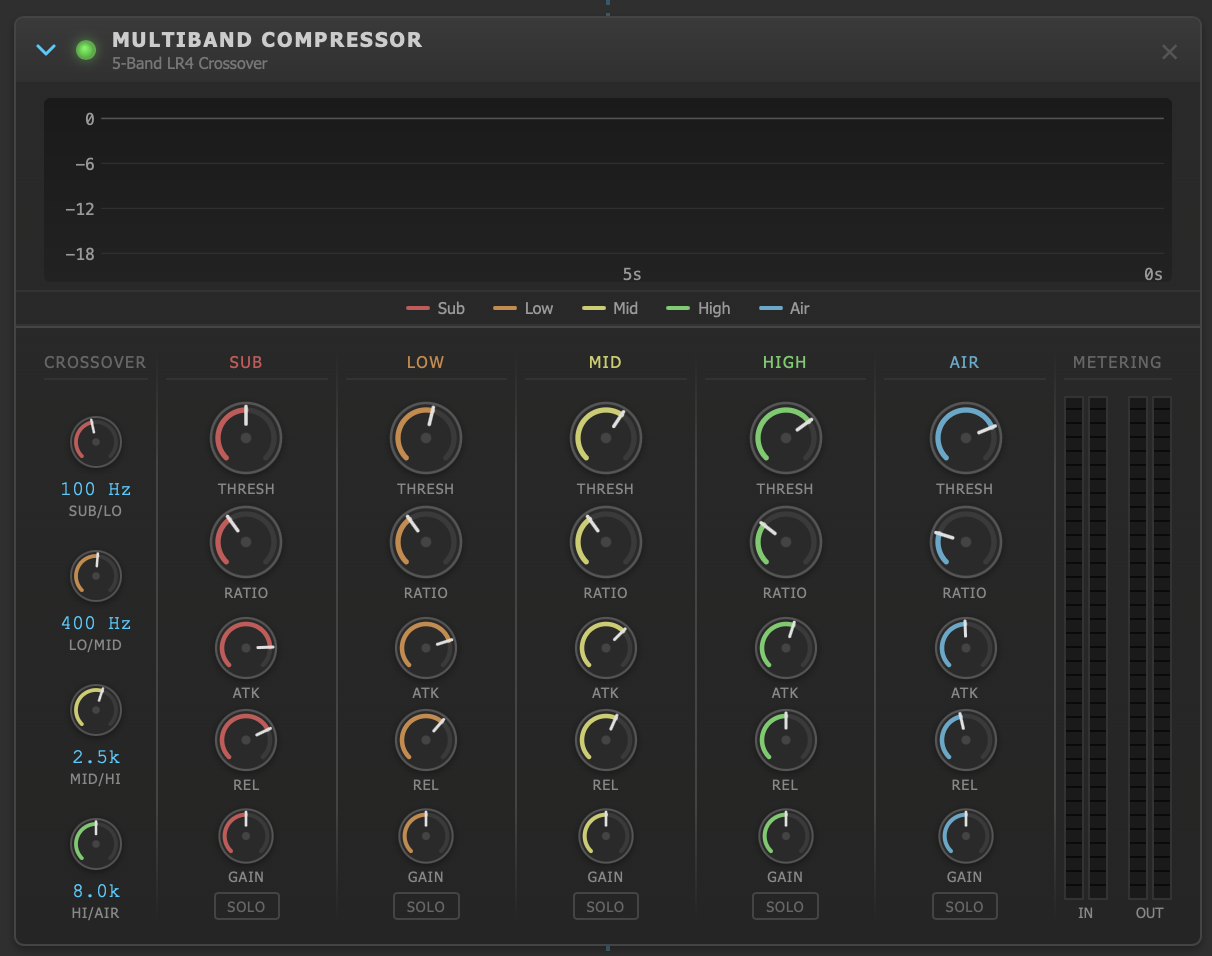Click the SUB band GAIN knob
The height and width of the screenshot is (956, 1212).
[x=246, y=836]
